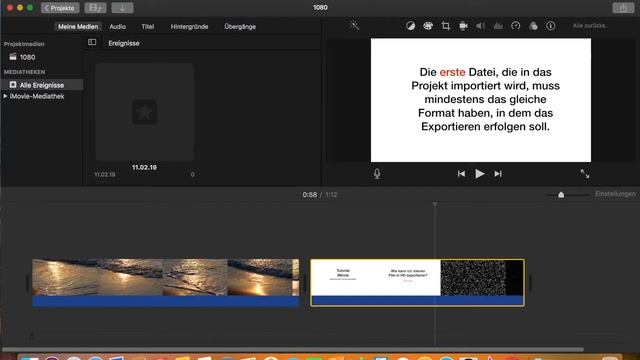
Task: Skip to previous clip
Action: click(461, 174)
